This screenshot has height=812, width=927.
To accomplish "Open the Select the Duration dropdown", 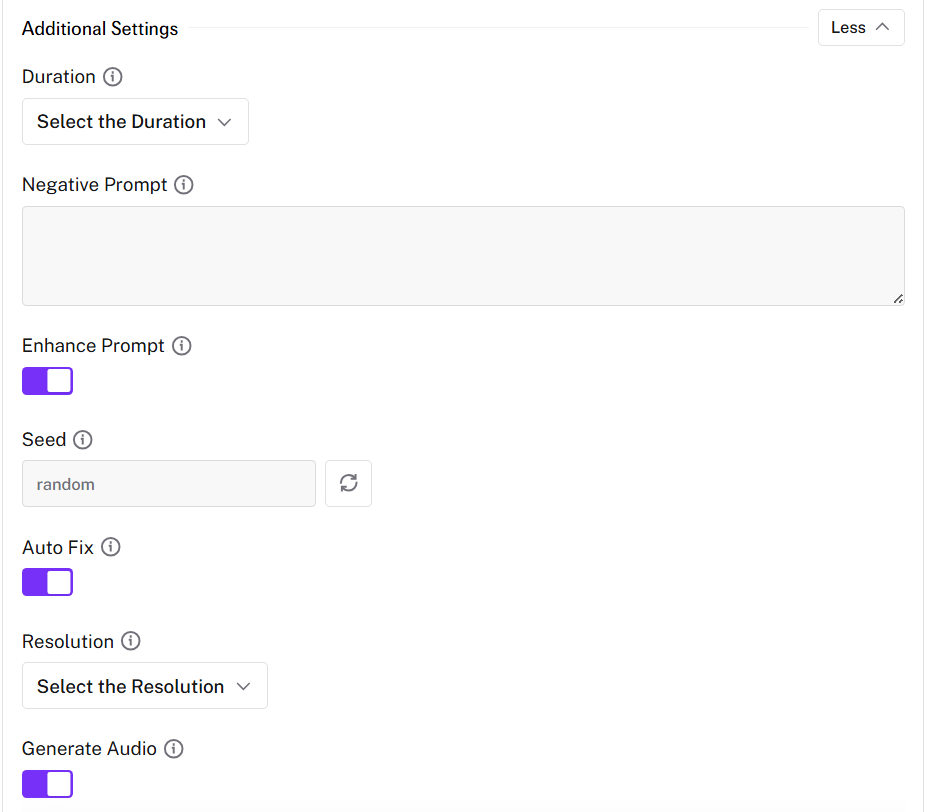I will tap(135, 122).
